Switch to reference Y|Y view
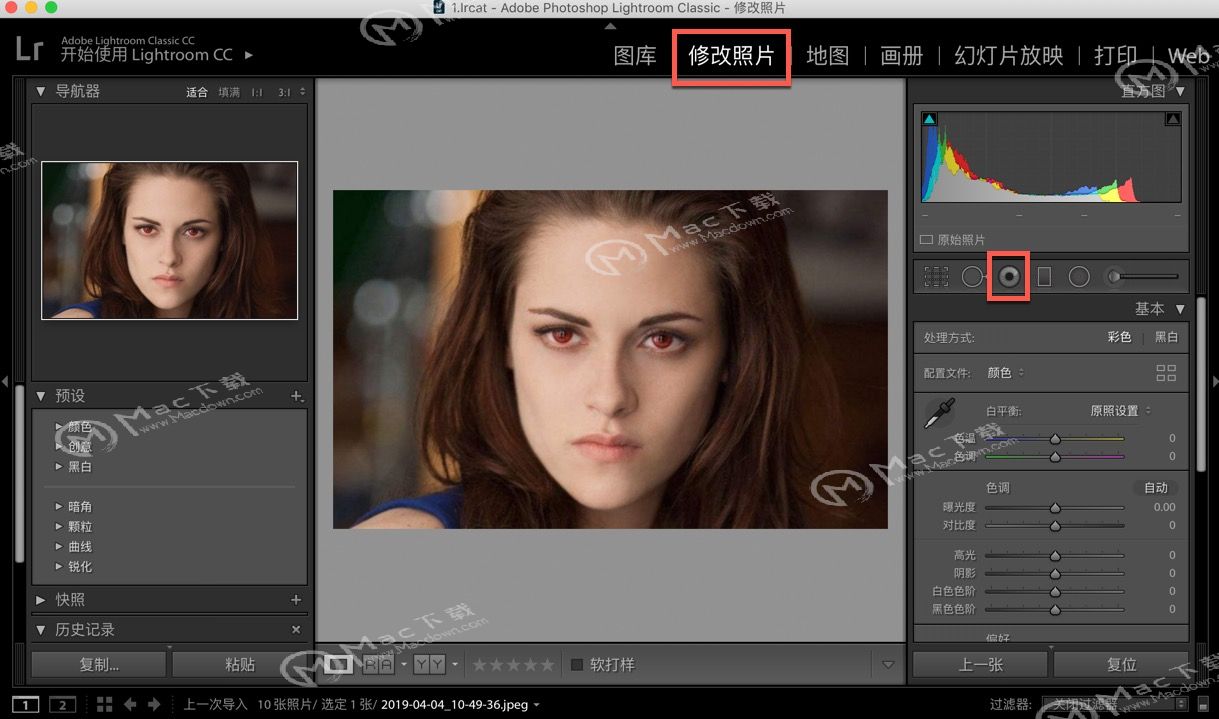Image resolution: width=1219 pixels, height=719 pixels. point(429,664)
